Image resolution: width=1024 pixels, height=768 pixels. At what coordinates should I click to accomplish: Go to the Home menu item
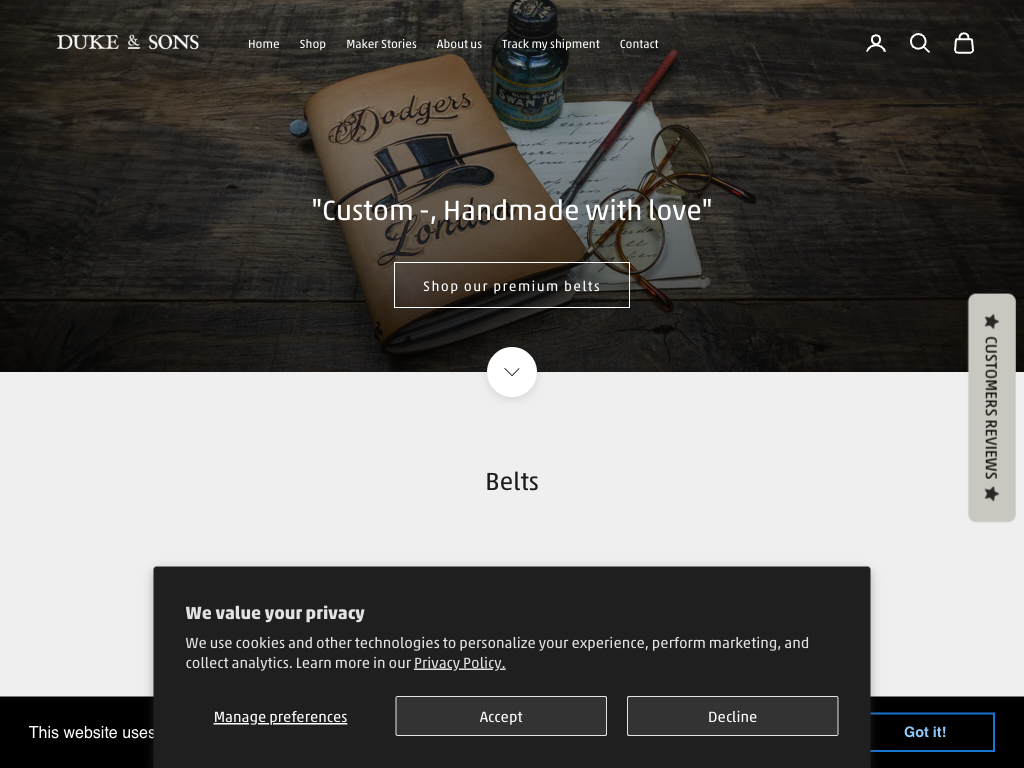click(263, 44)
